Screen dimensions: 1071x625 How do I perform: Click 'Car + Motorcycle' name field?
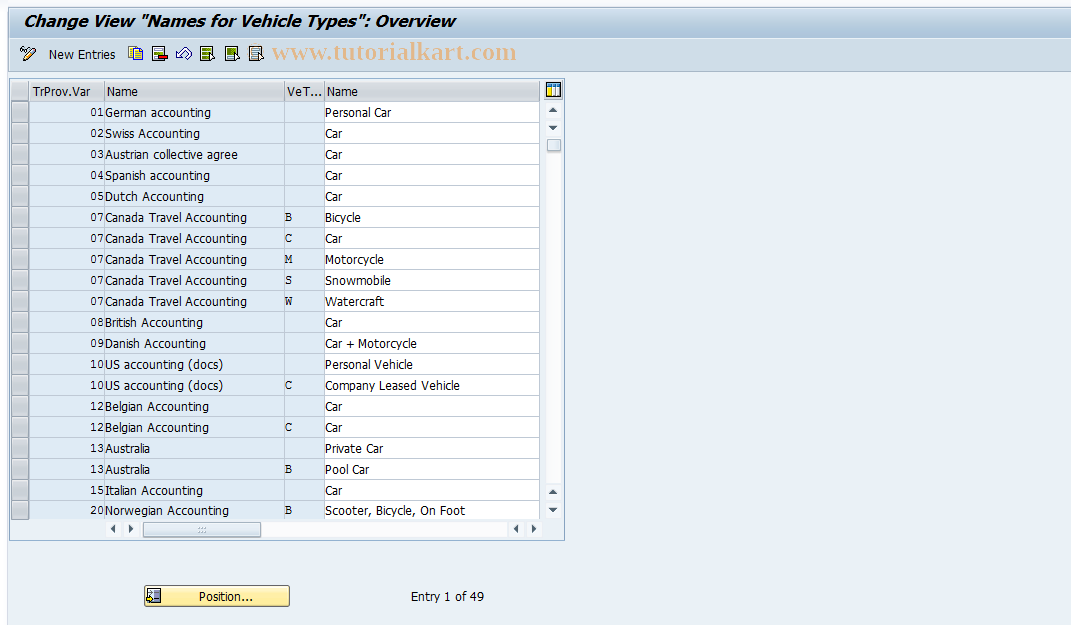coord(432,344)
